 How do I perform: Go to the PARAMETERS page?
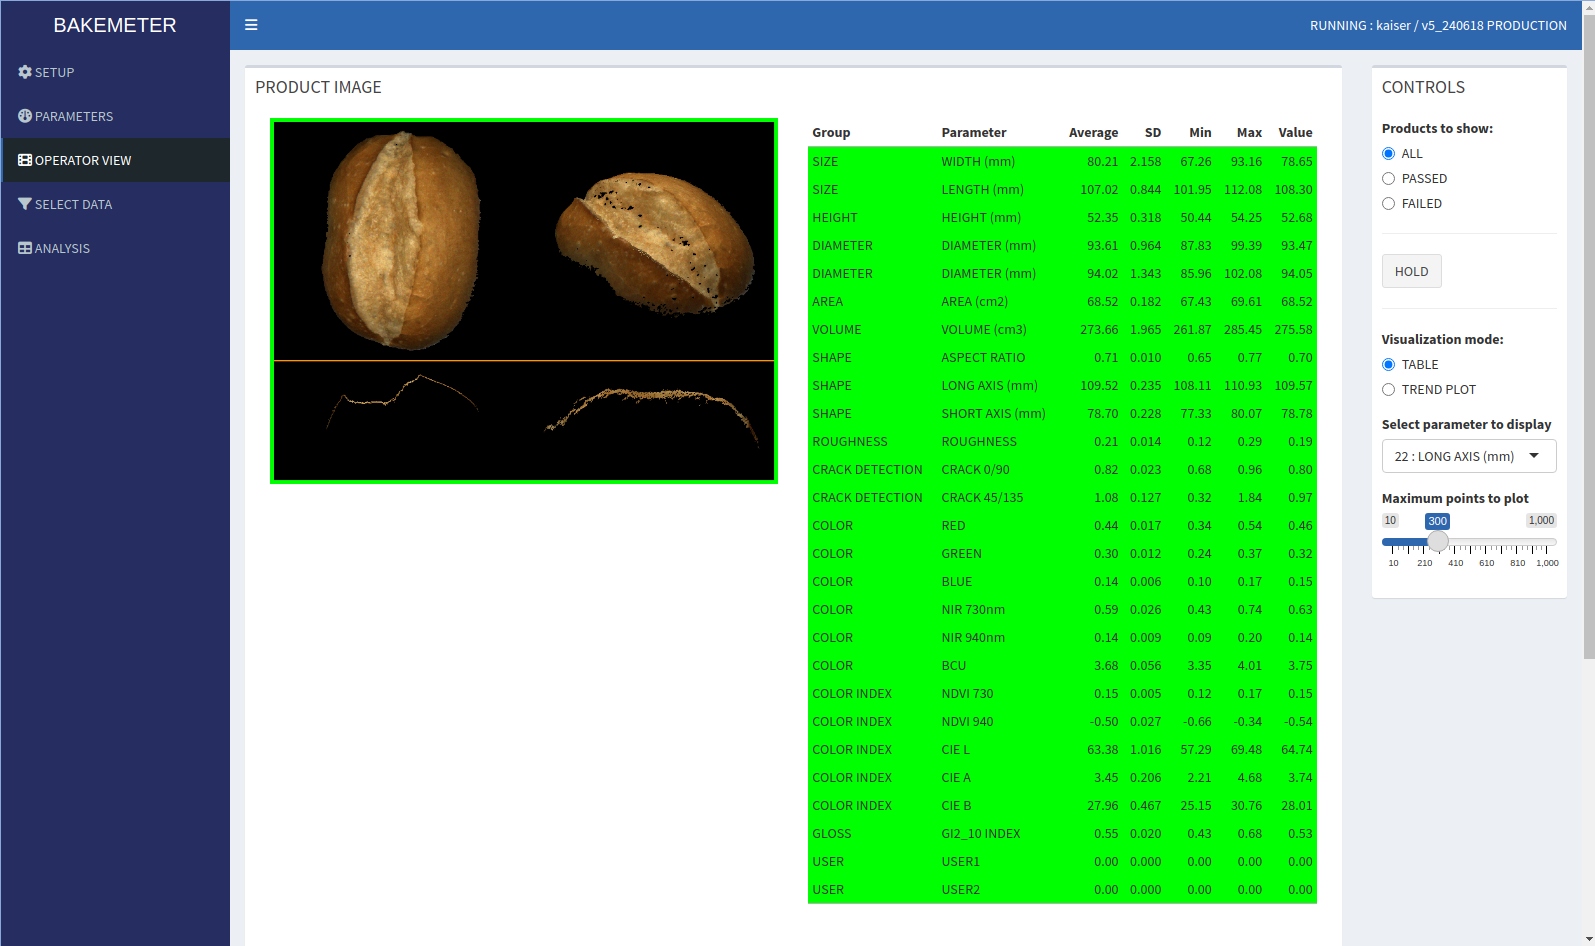tap(73, 116)
